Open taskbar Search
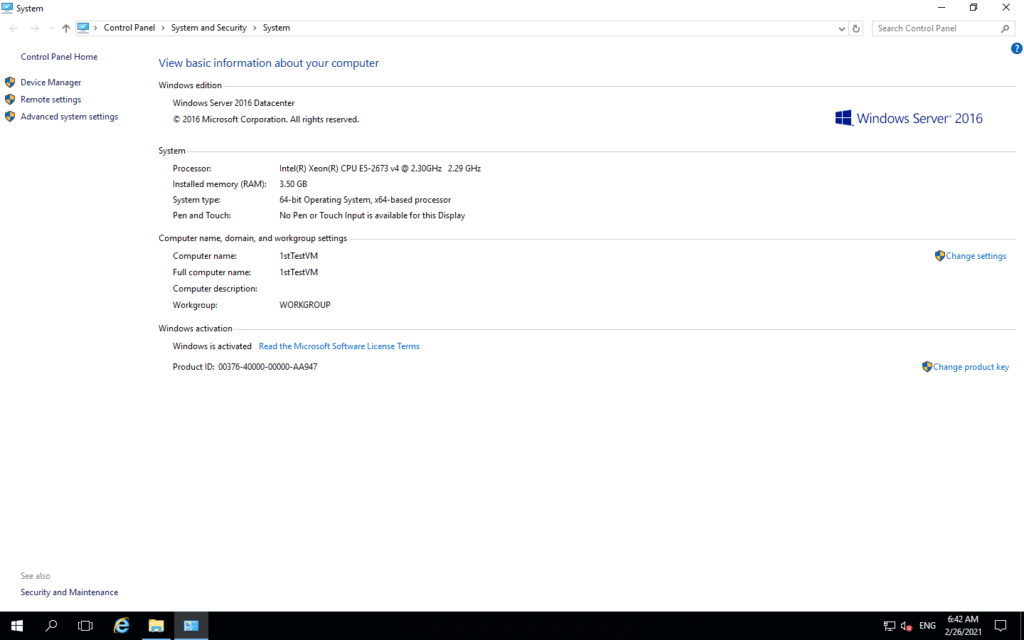The image size is (1024, 640). click(x=51, y=626)
